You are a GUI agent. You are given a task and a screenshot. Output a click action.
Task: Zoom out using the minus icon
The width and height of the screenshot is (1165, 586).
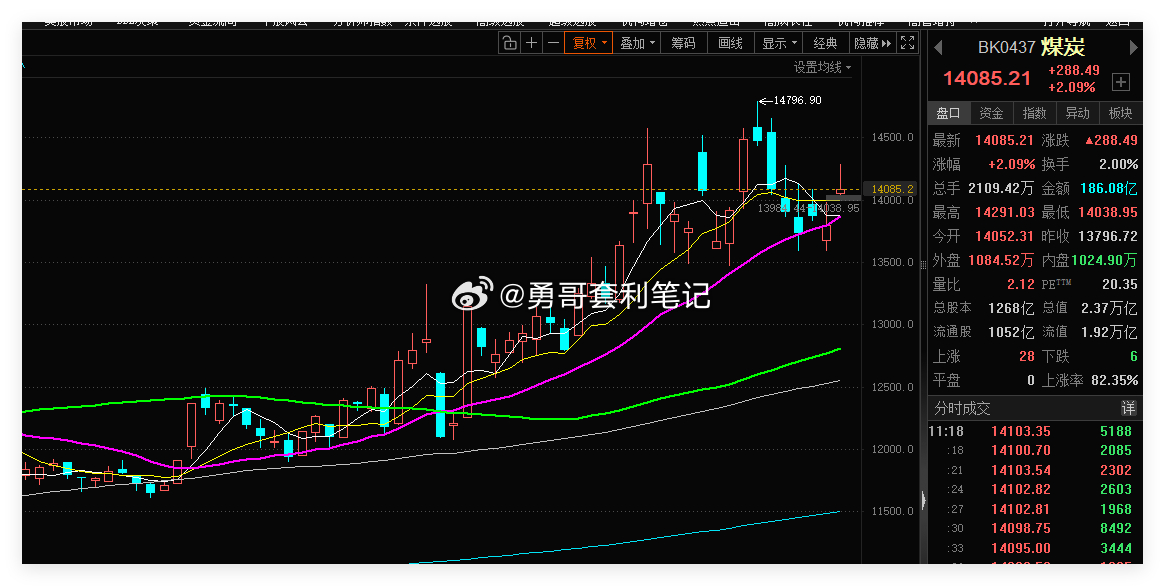pyautogui.click(x=552, y=42)
